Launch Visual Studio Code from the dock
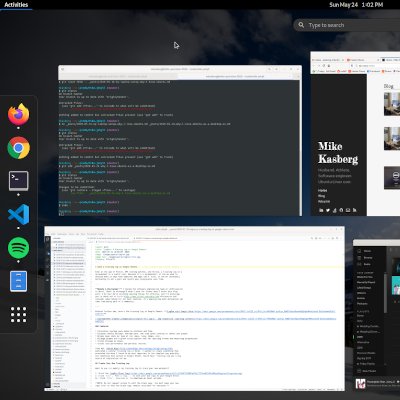 click(x=18, y=214)
